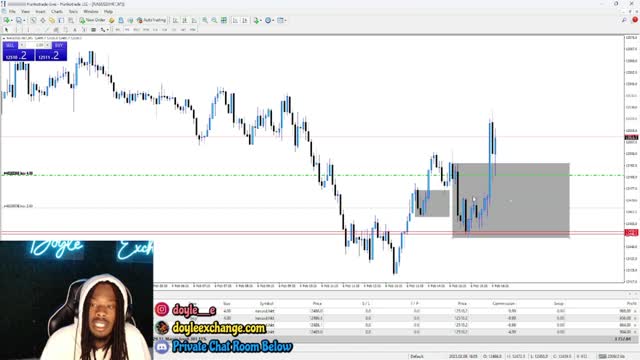Screen dimensions: 640x360
Task: Switch chart to line chart type
Action: [x=194, y=20]
